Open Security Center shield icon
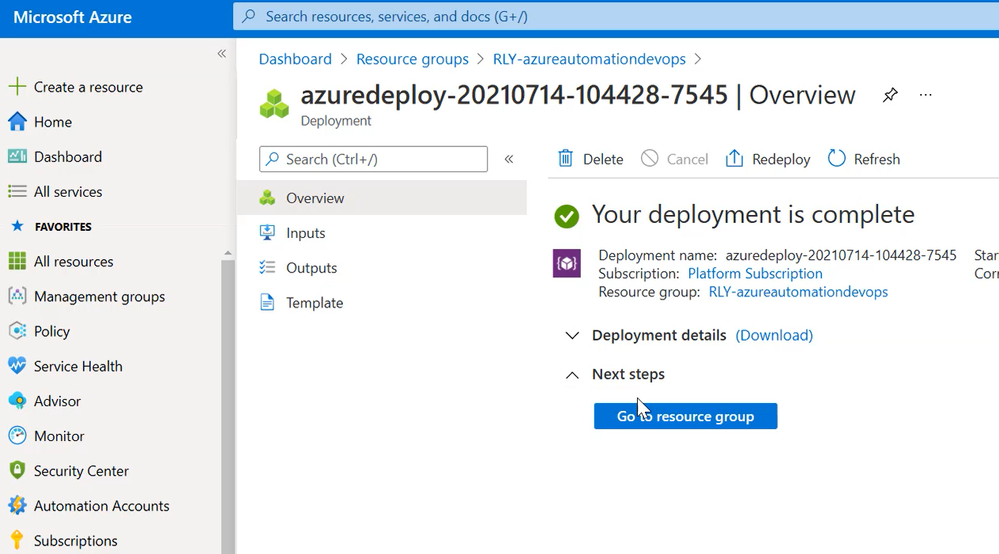Viewport: 999px width, 554px height. pyautogui.click(x=17, y=471)
